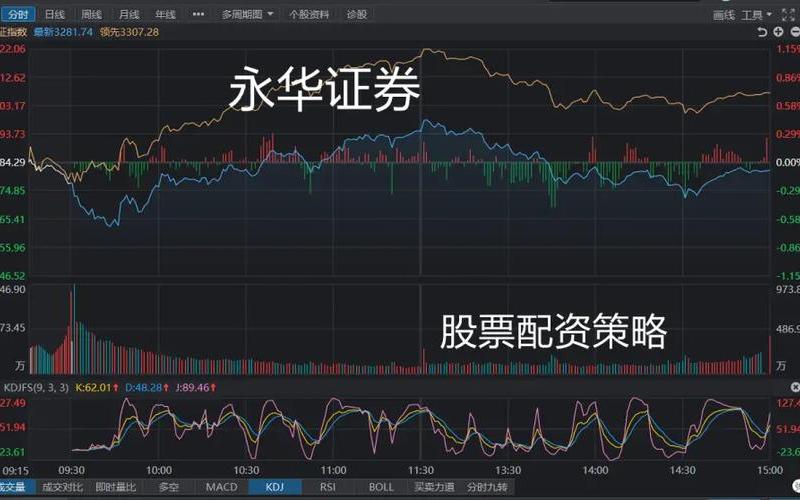Select the RSI indicator tab

328,487
